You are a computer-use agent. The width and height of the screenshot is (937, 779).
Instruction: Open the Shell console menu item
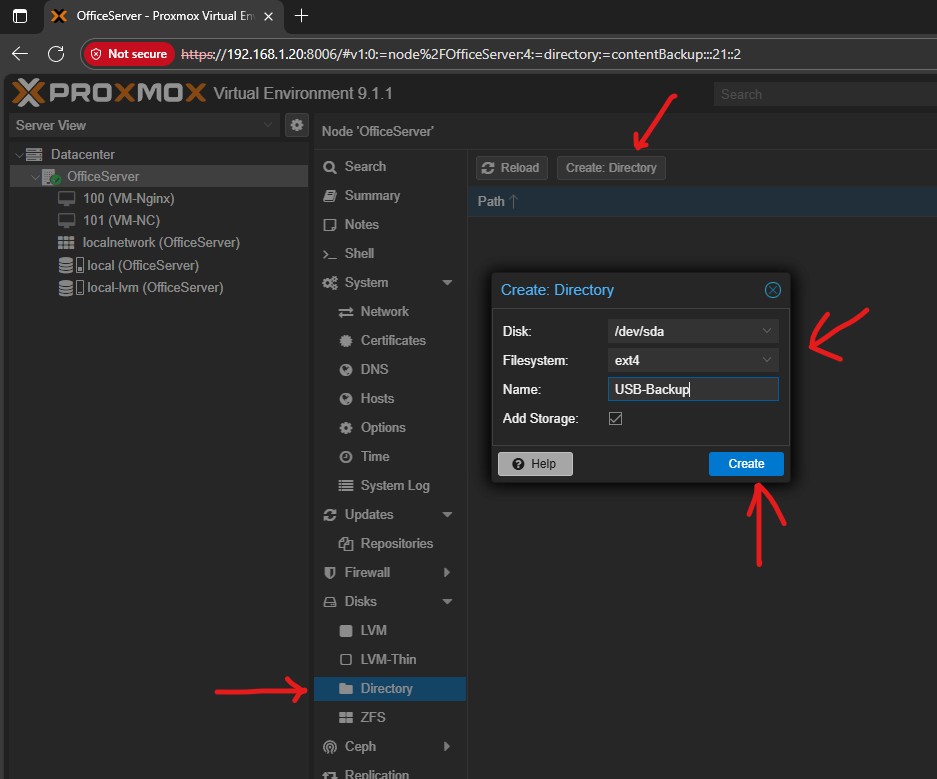click(x=359, y=254)
